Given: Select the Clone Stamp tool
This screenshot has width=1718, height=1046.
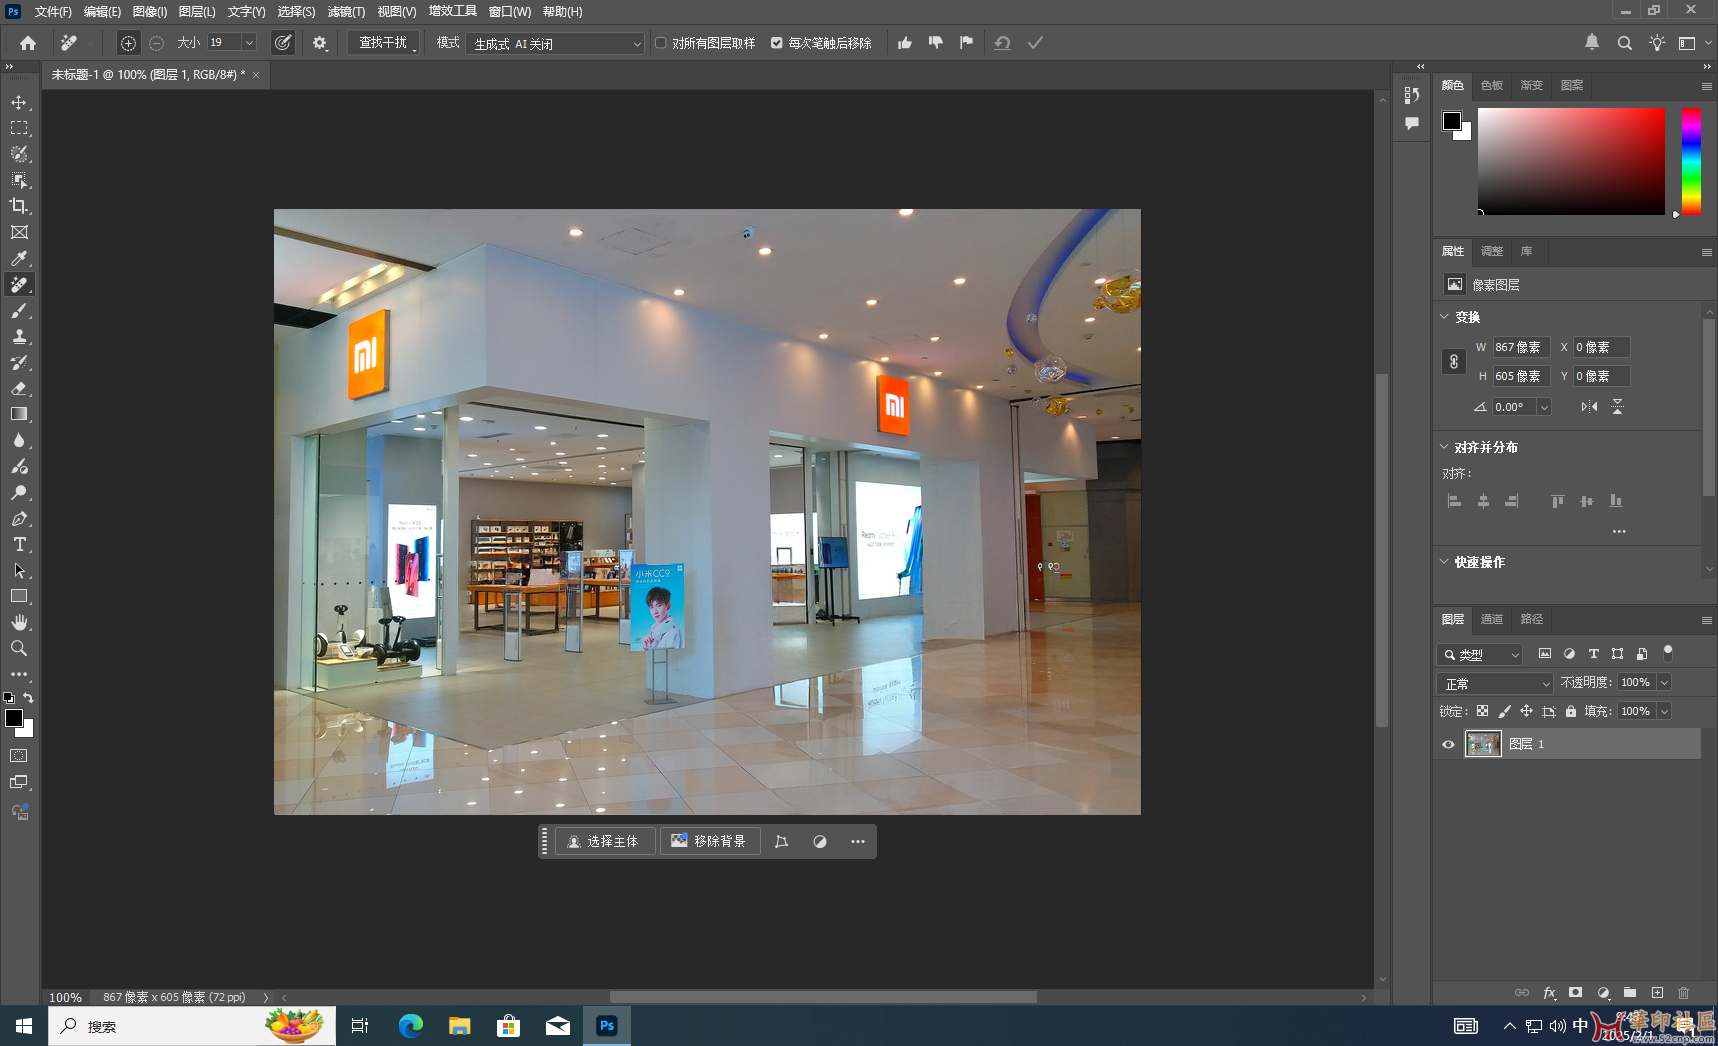Looking at the screenshot, I should click(x=19, y=336).
